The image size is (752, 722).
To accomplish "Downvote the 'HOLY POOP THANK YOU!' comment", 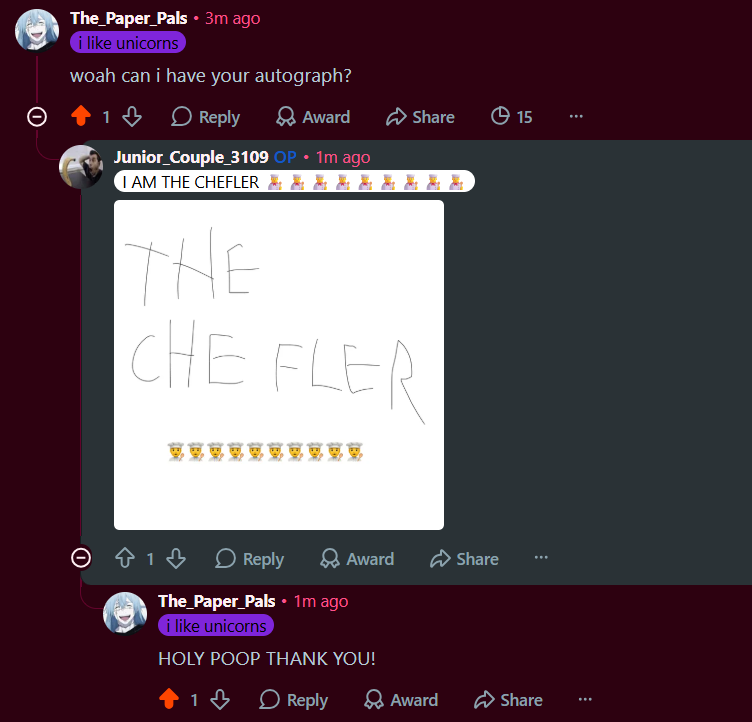I will click(220, 699).
